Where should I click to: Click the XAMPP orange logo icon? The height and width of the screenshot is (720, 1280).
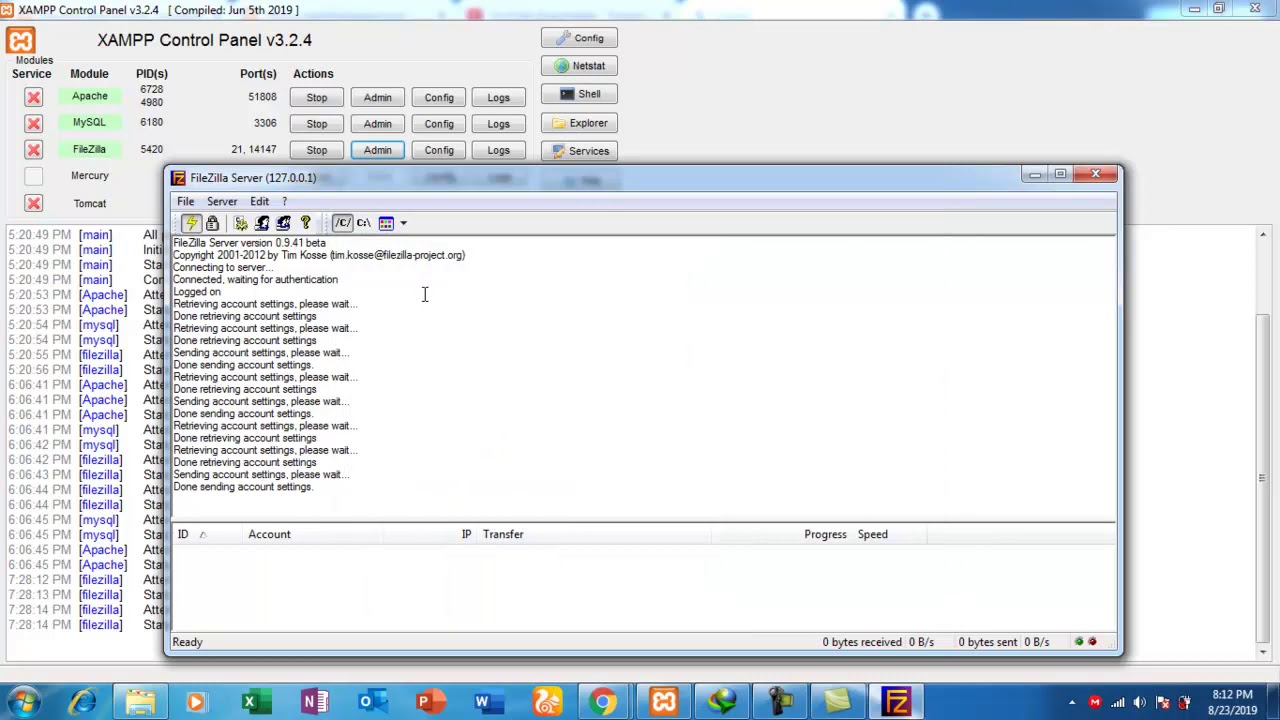20,40
